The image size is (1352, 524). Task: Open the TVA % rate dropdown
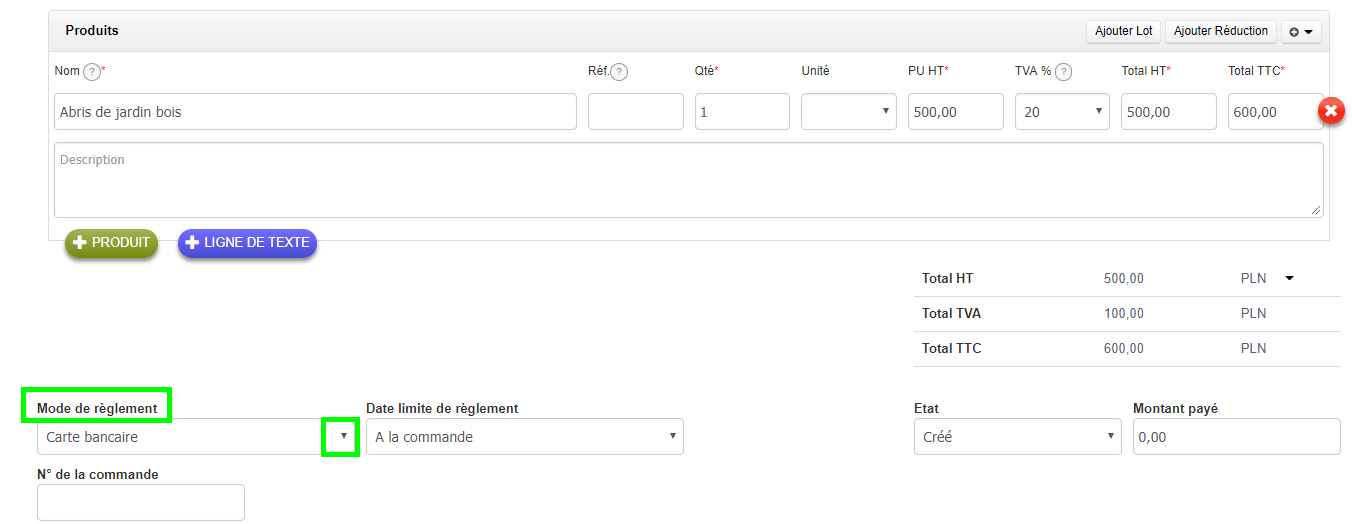click(1062, 112)
